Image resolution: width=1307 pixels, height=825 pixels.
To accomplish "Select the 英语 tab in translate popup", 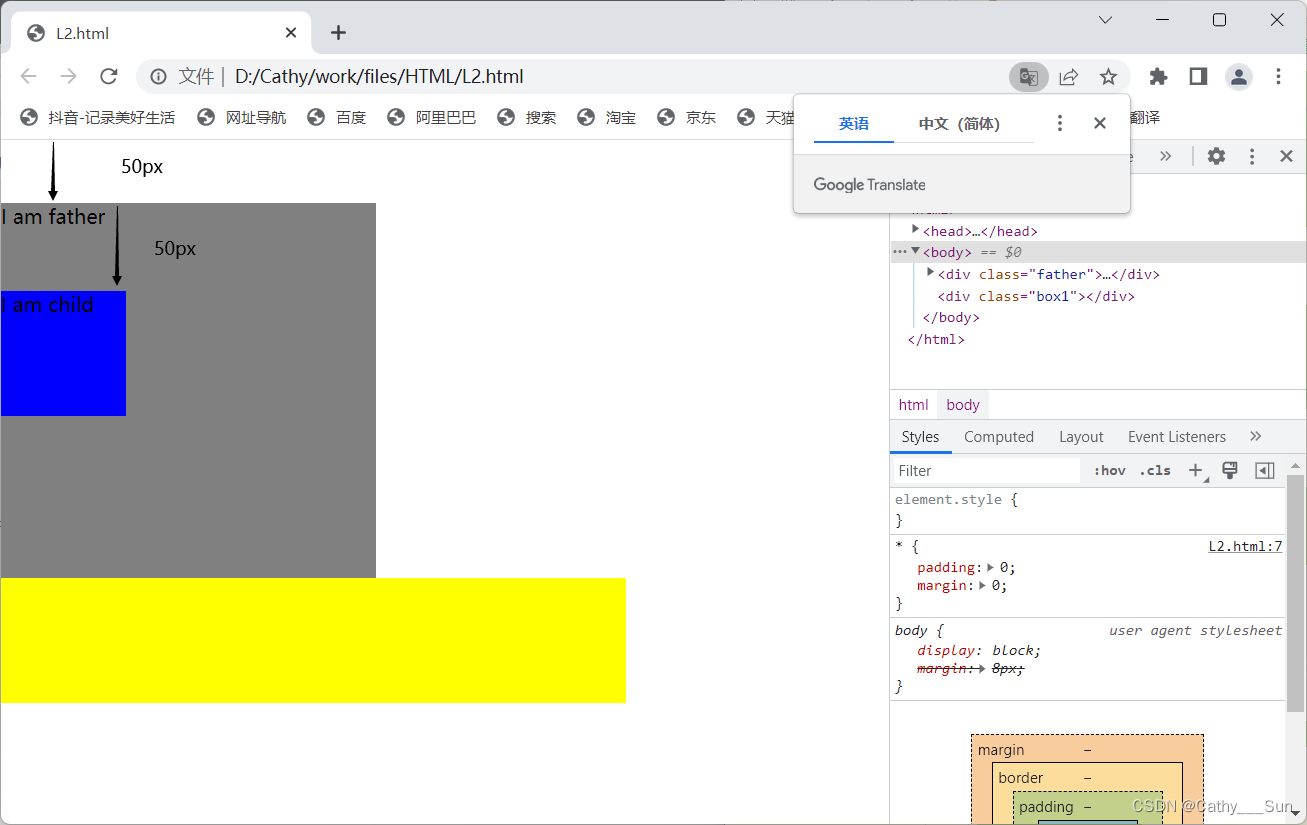I will pos(854,124).
